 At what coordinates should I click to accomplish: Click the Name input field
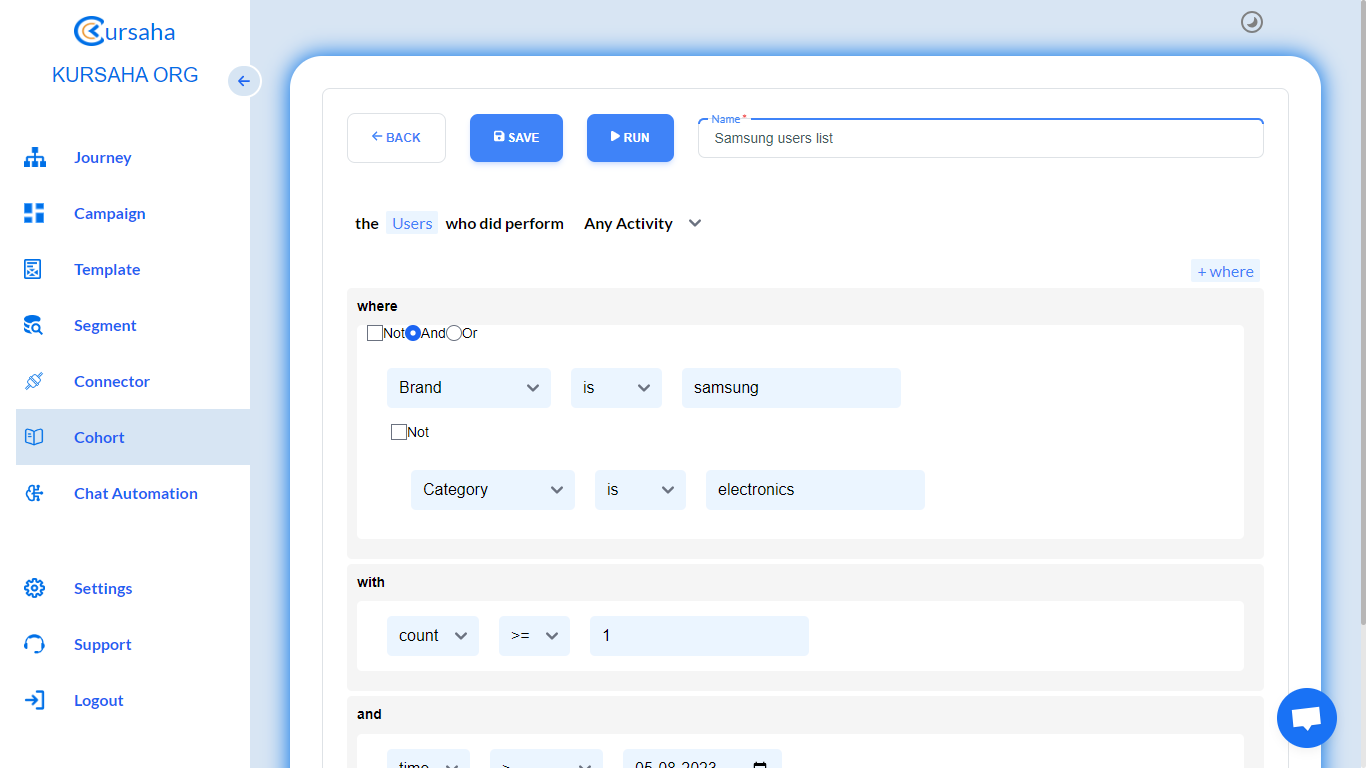[x=980, y=139]
